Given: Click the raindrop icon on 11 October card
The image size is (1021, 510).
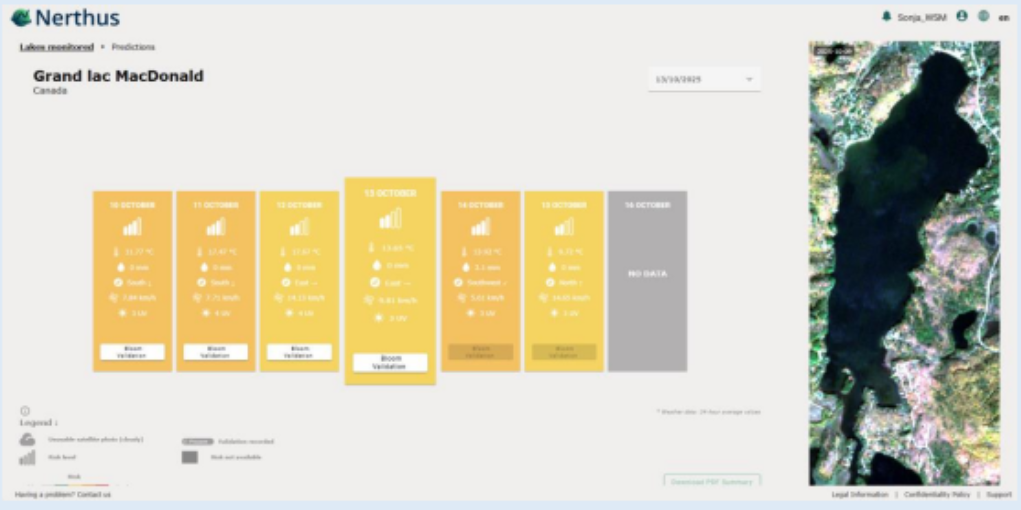Looking at the screenshot, I should (x=202, y=267).
